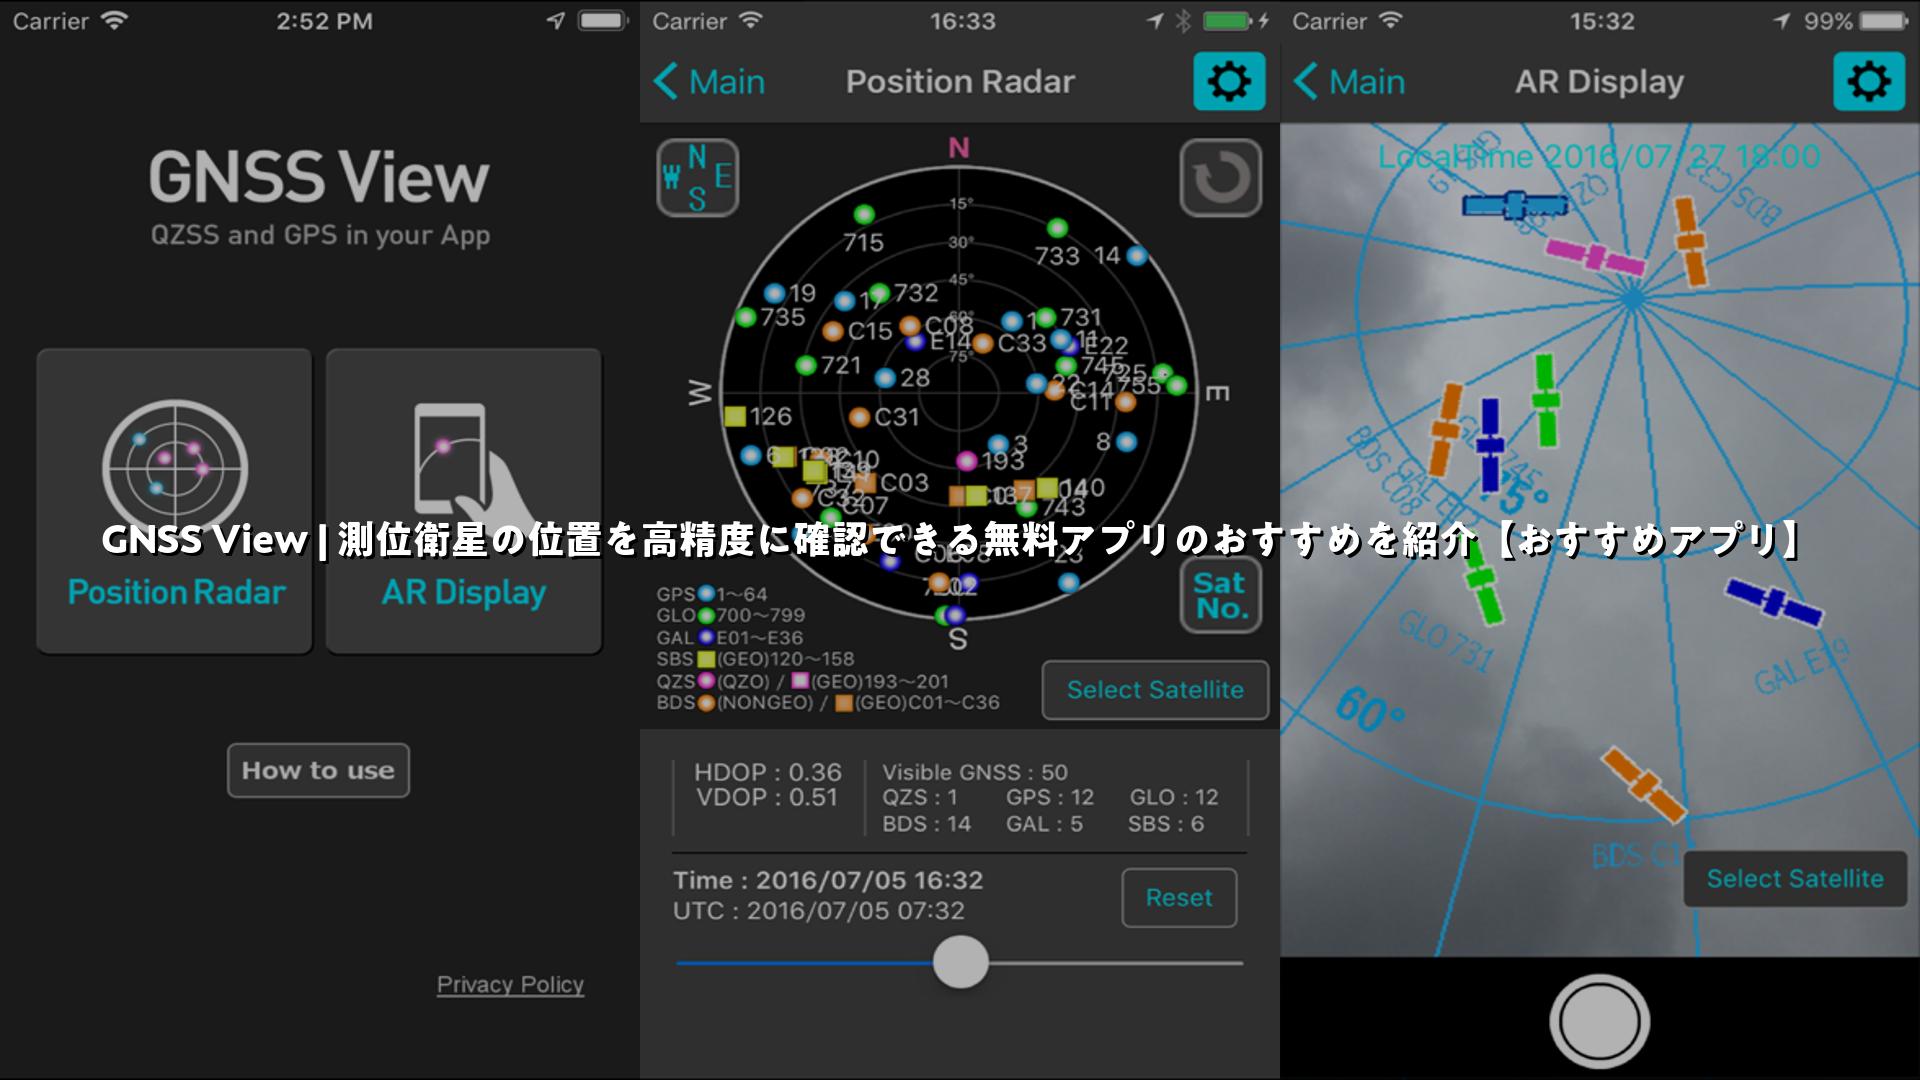Go back to Main from Position Radar
The image size is (1920, 1080).
709,82
